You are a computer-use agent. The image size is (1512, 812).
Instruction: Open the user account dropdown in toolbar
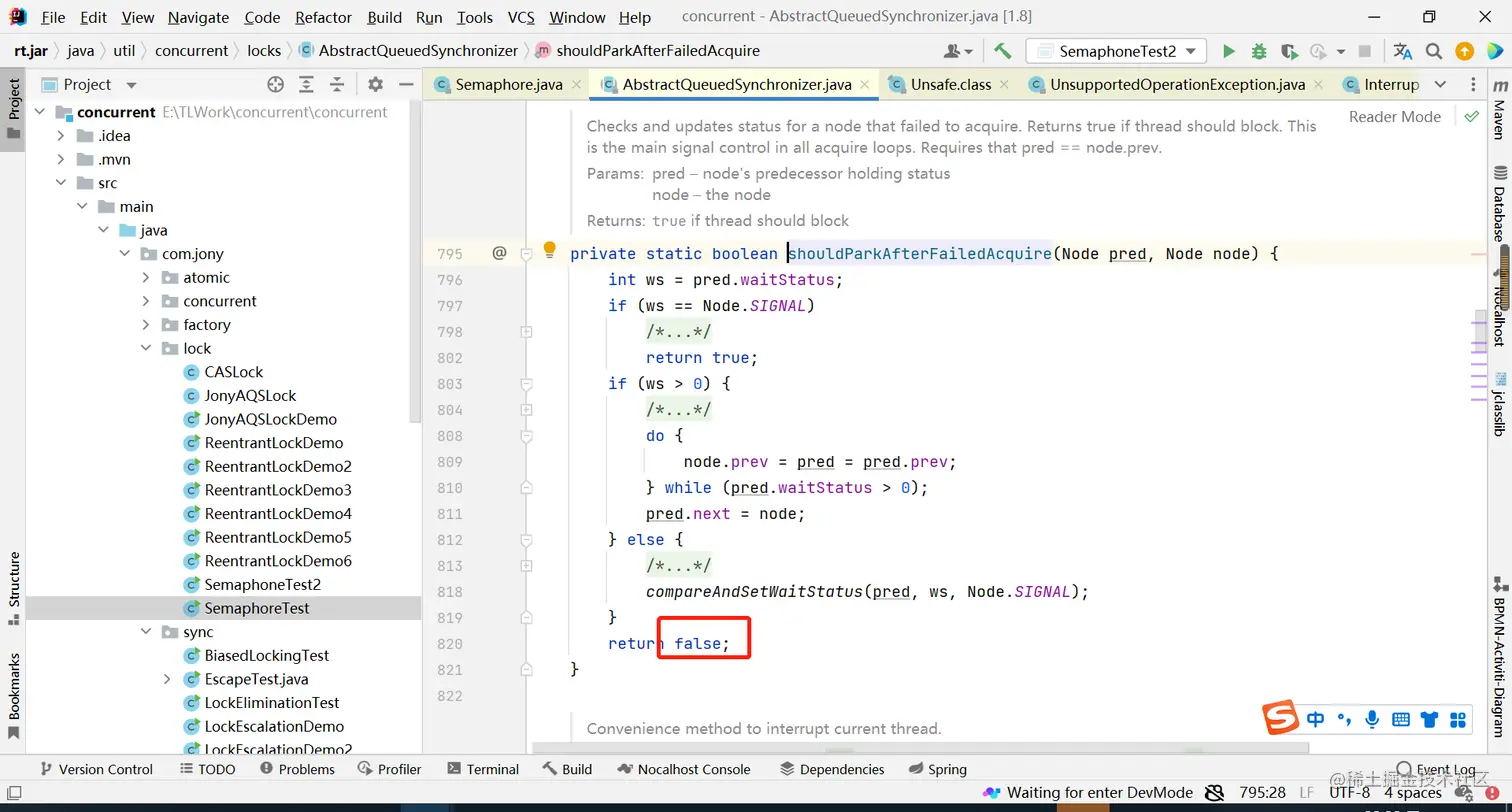[958, 51]
